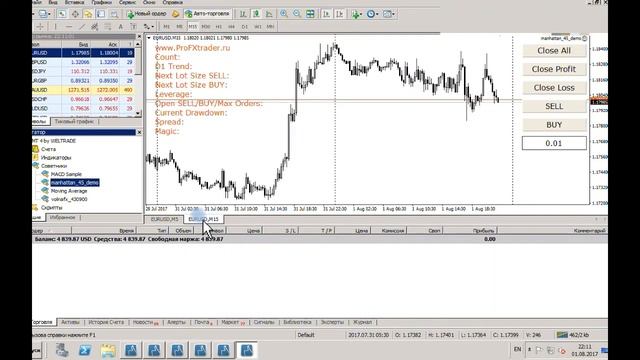Screen dimensions: 640x360
Task: Open the arrows objects dropdown
Action: coord(149,27)
